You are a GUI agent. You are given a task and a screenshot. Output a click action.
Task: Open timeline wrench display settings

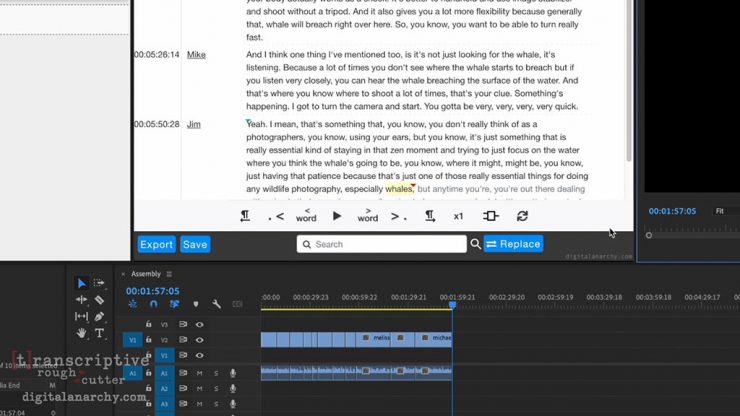pos(216,304)
